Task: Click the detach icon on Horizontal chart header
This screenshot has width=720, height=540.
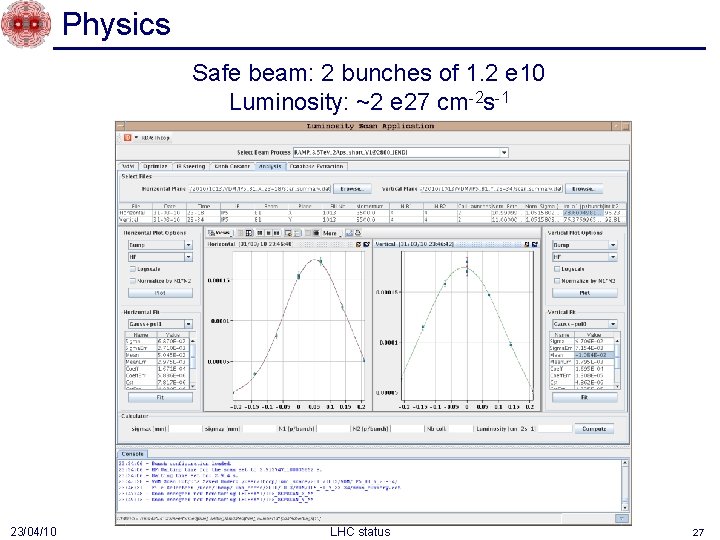Action: coord(366,244)
